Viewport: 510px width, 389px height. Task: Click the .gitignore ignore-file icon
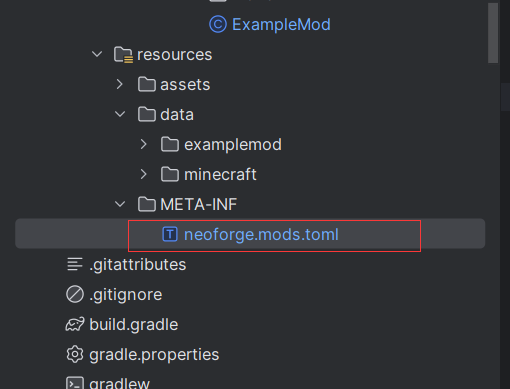click(75, 294)
